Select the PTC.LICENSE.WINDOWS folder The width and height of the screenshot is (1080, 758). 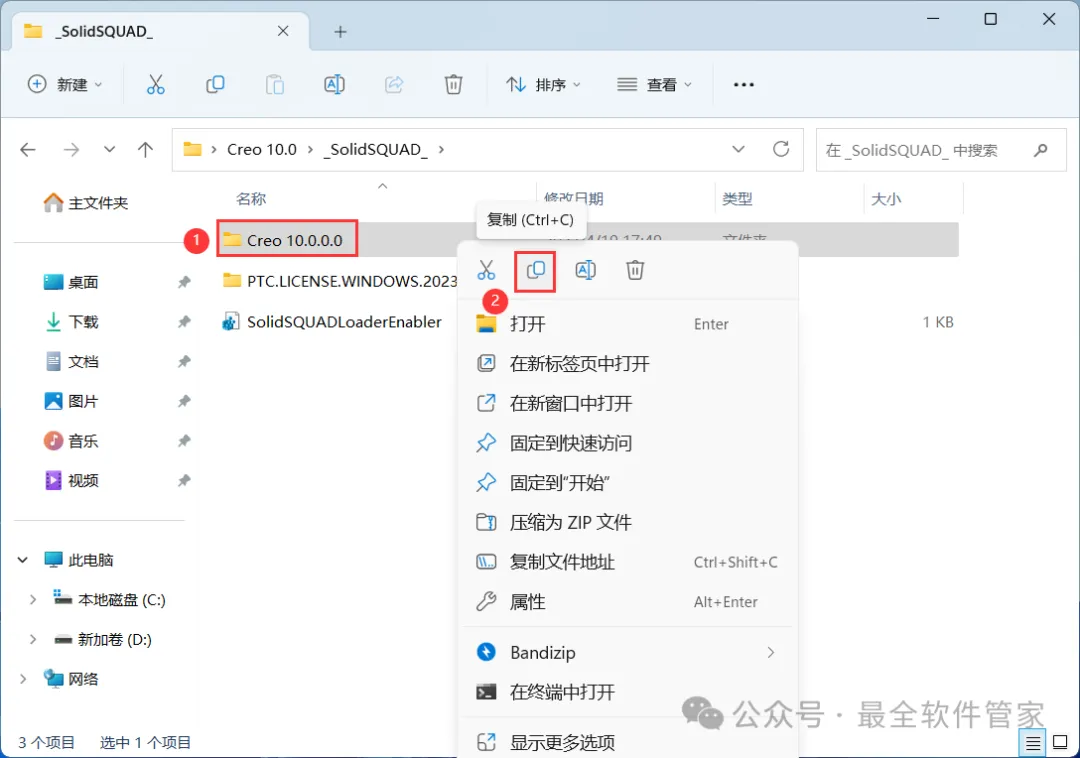[x=340, y=281]
